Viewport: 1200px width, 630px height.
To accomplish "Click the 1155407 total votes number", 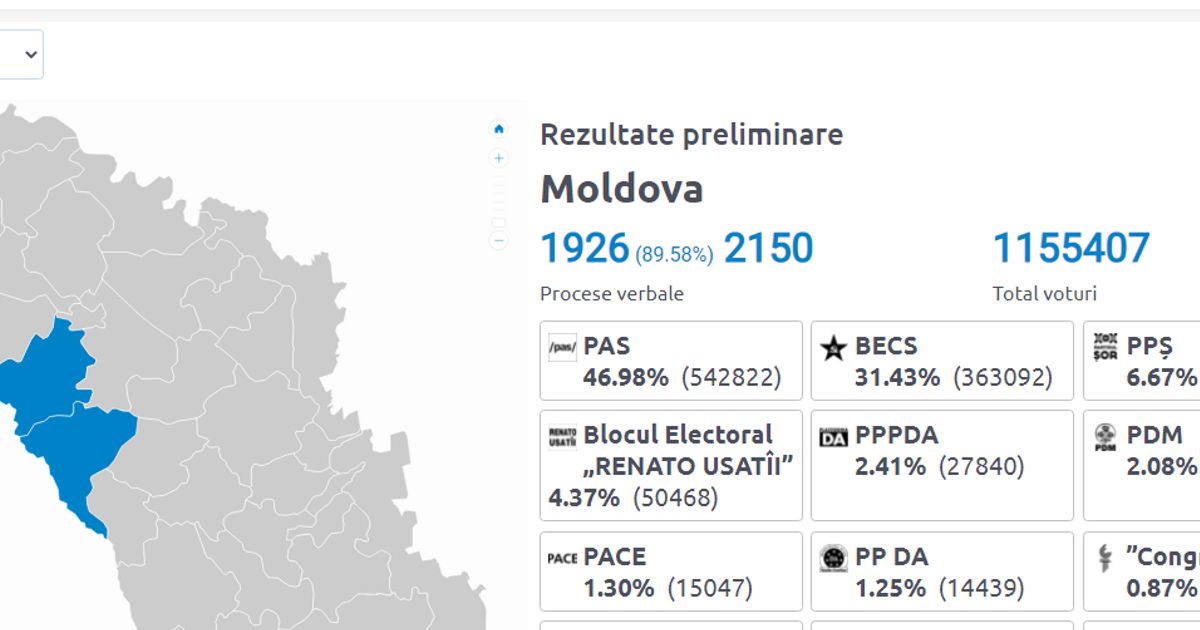I will (x=1071, y=248).
